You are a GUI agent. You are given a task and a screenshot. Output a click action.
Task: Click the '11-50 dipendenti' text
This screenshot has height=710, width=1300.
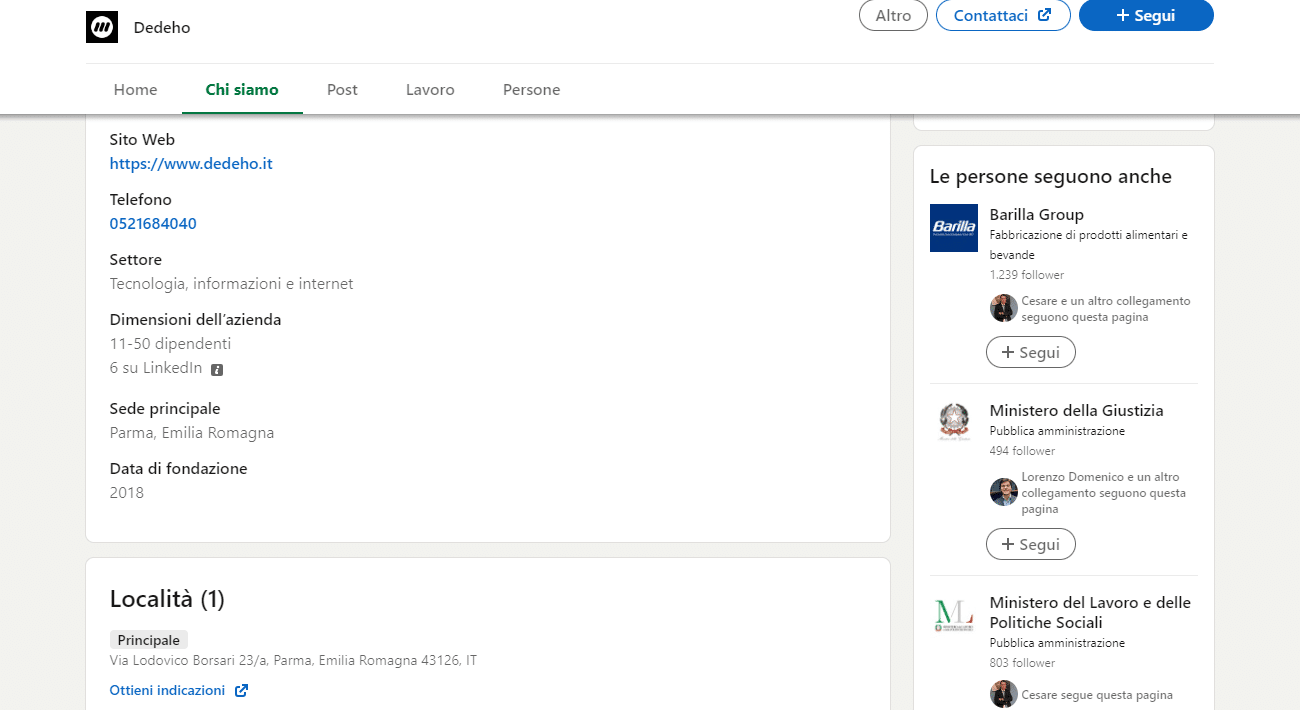click(x=170, y=343)
